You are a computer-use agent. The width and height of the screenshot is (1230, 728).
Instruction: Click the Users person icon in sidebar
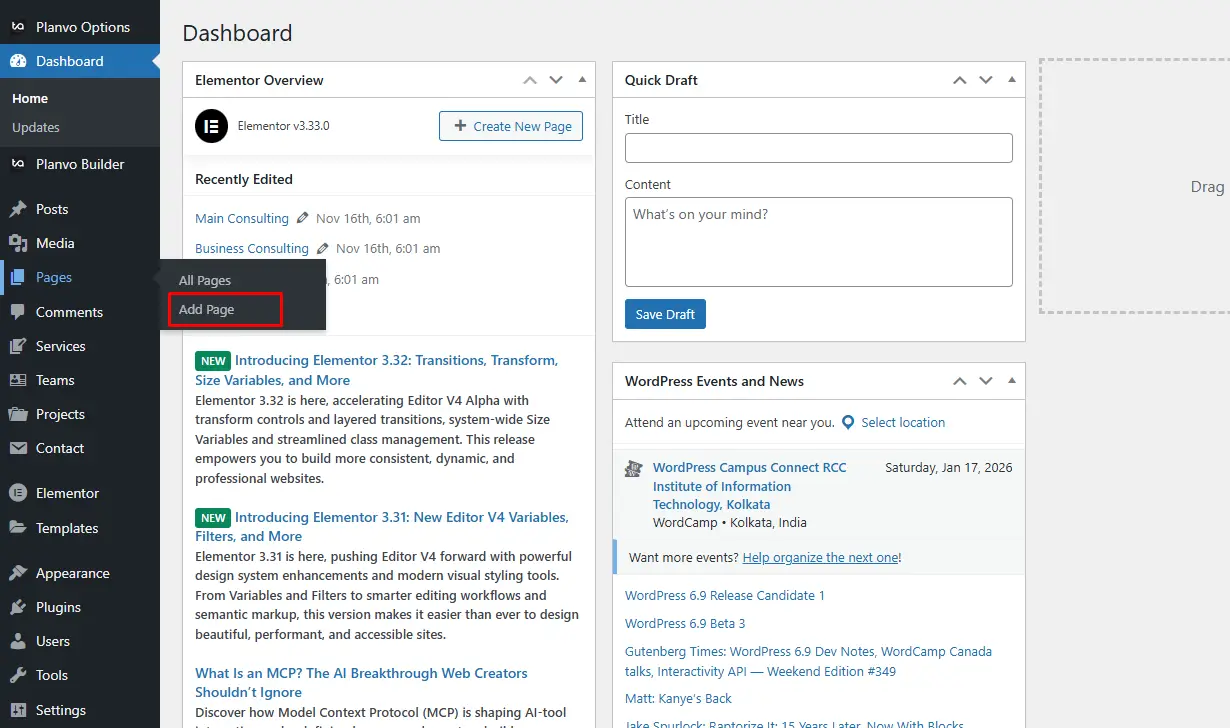coord(18,641)
